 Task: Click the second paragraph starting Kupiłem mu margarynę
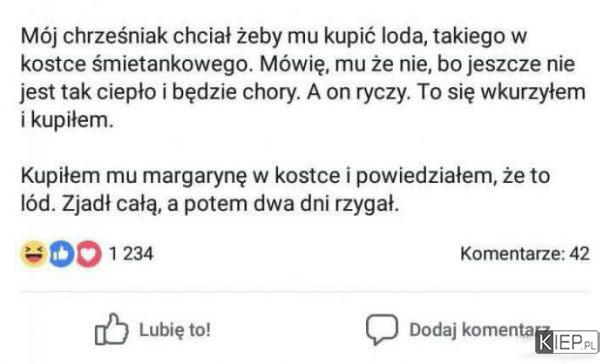point(285,190)
